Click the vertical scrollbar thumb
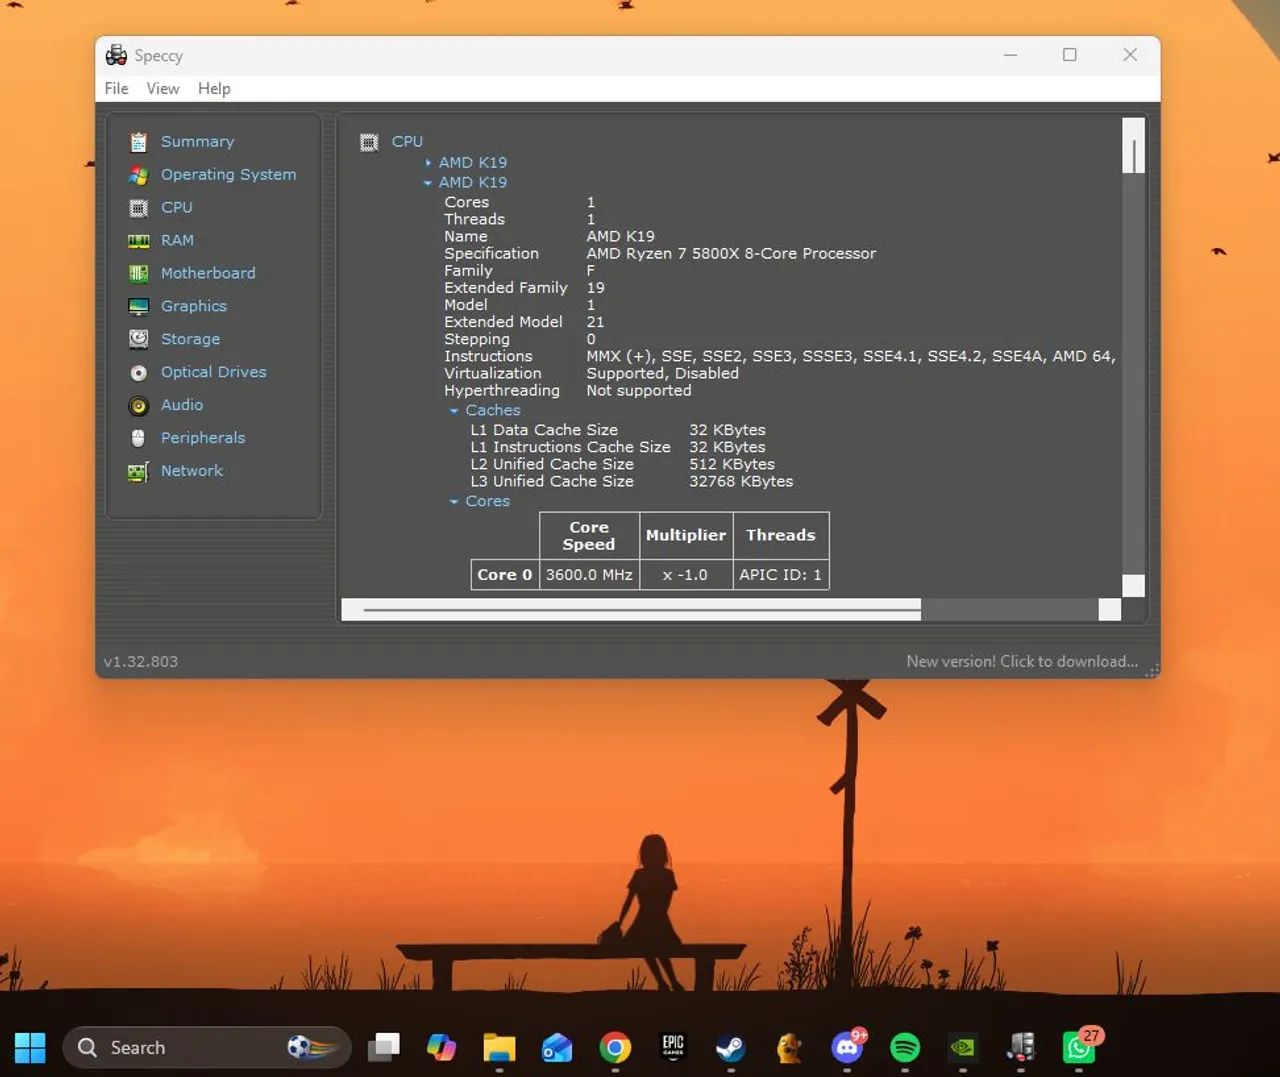The image size is (1280, 1077). tap(1133, 157)
